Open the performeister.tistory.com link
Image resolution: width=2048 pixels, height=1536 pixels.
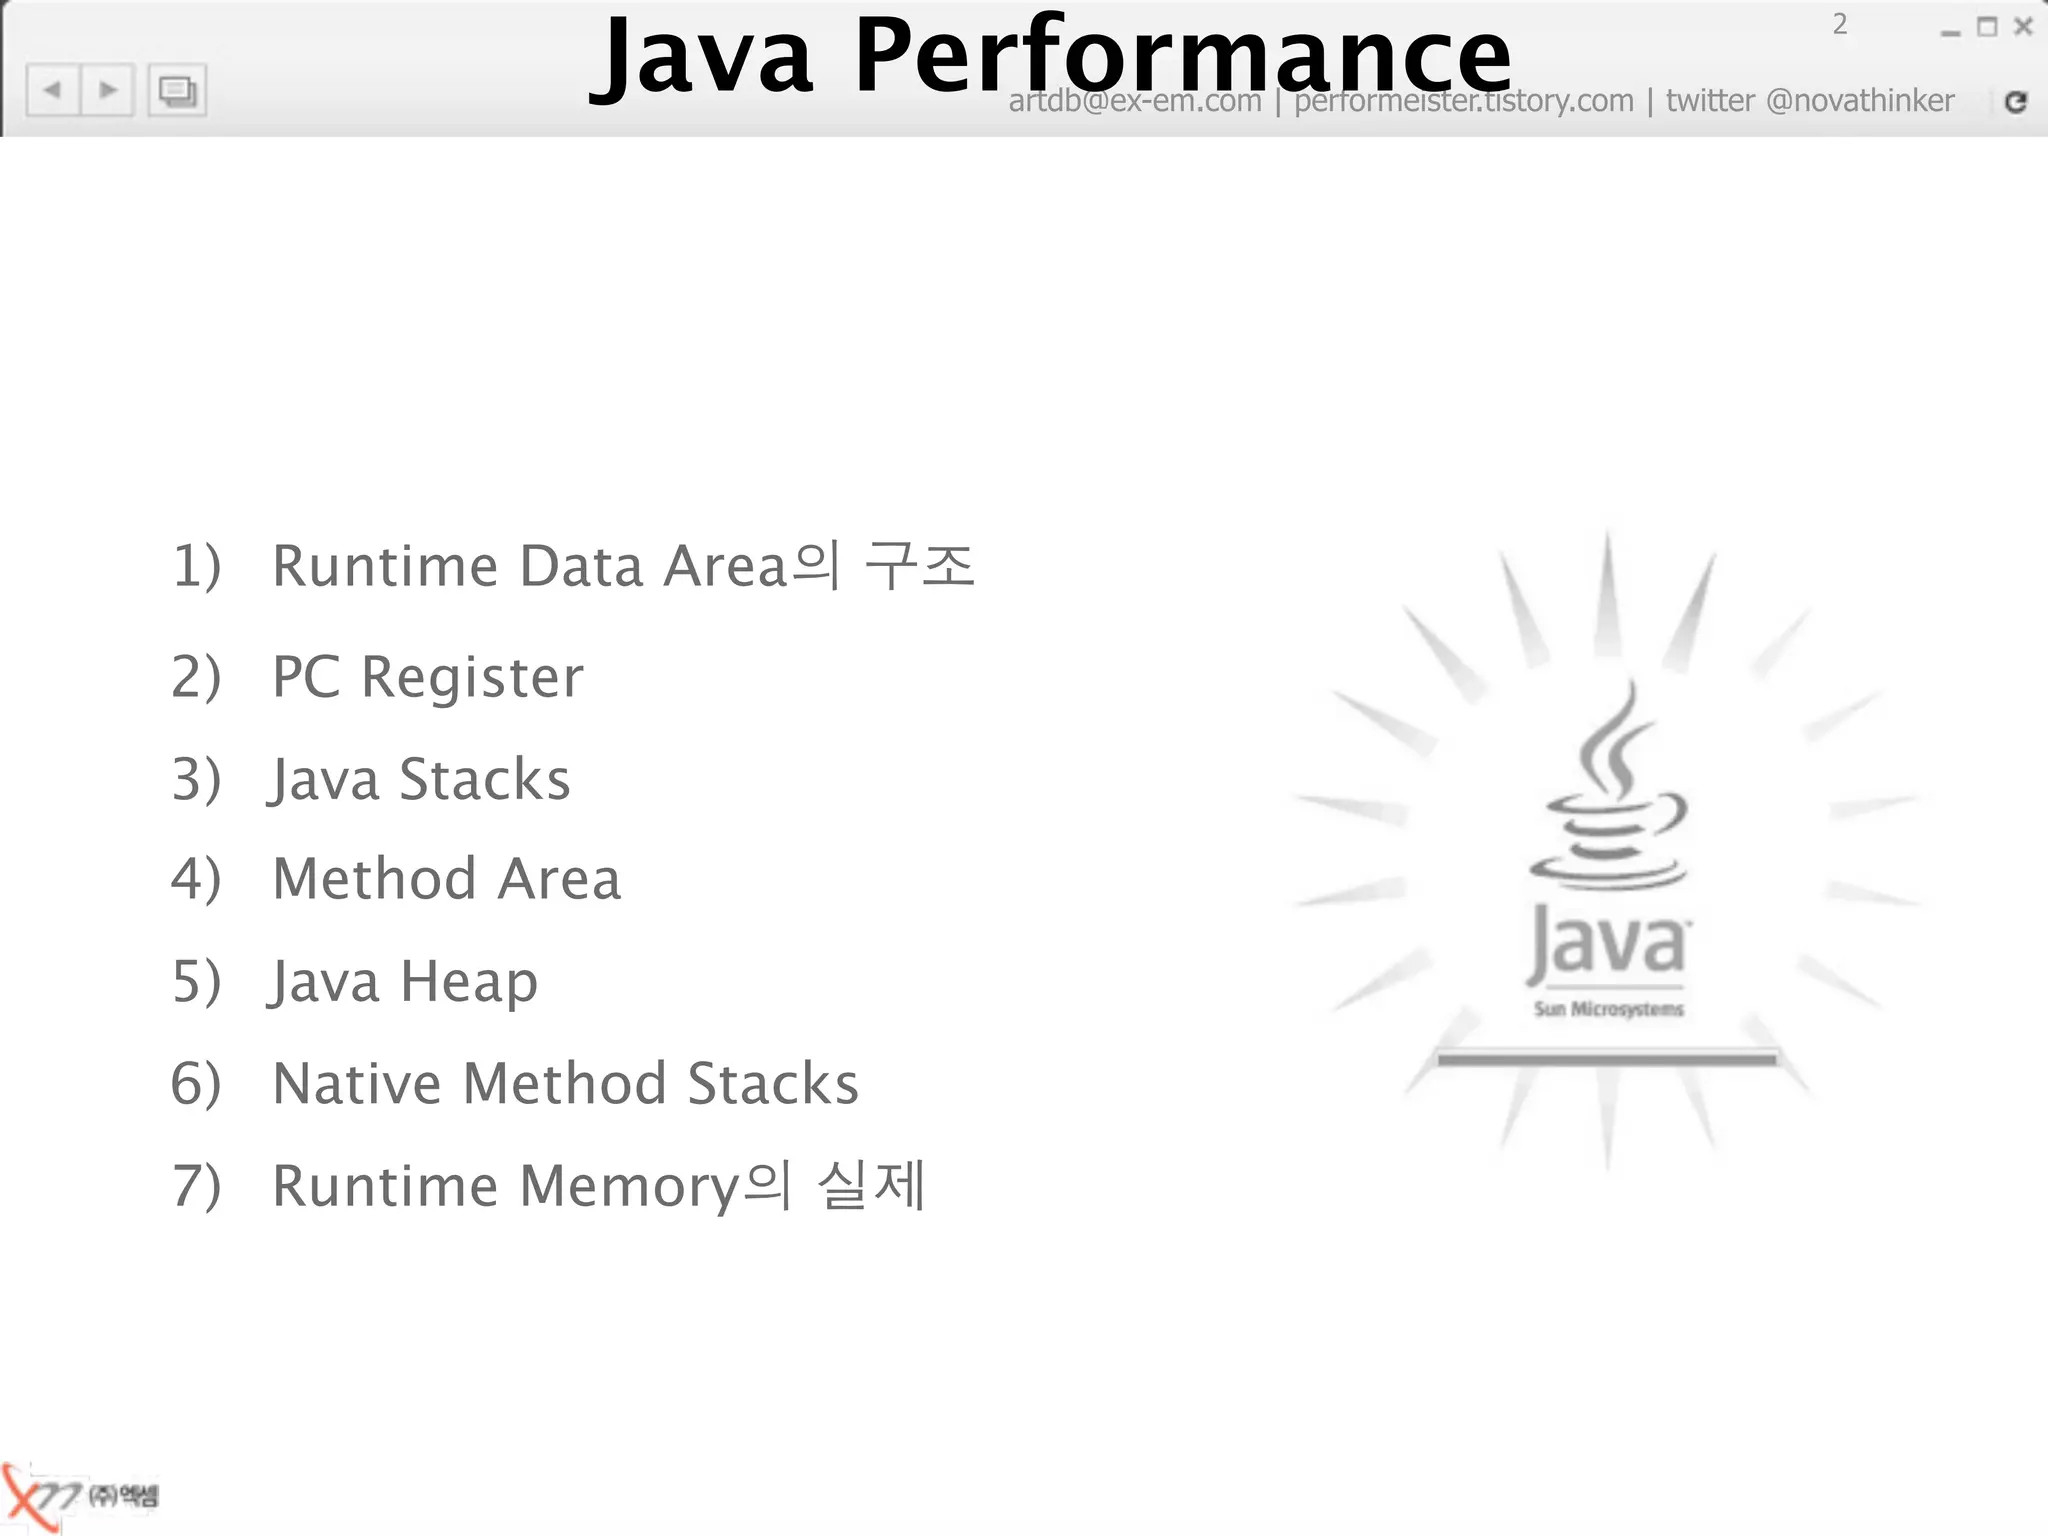[x=1464, y=101]
